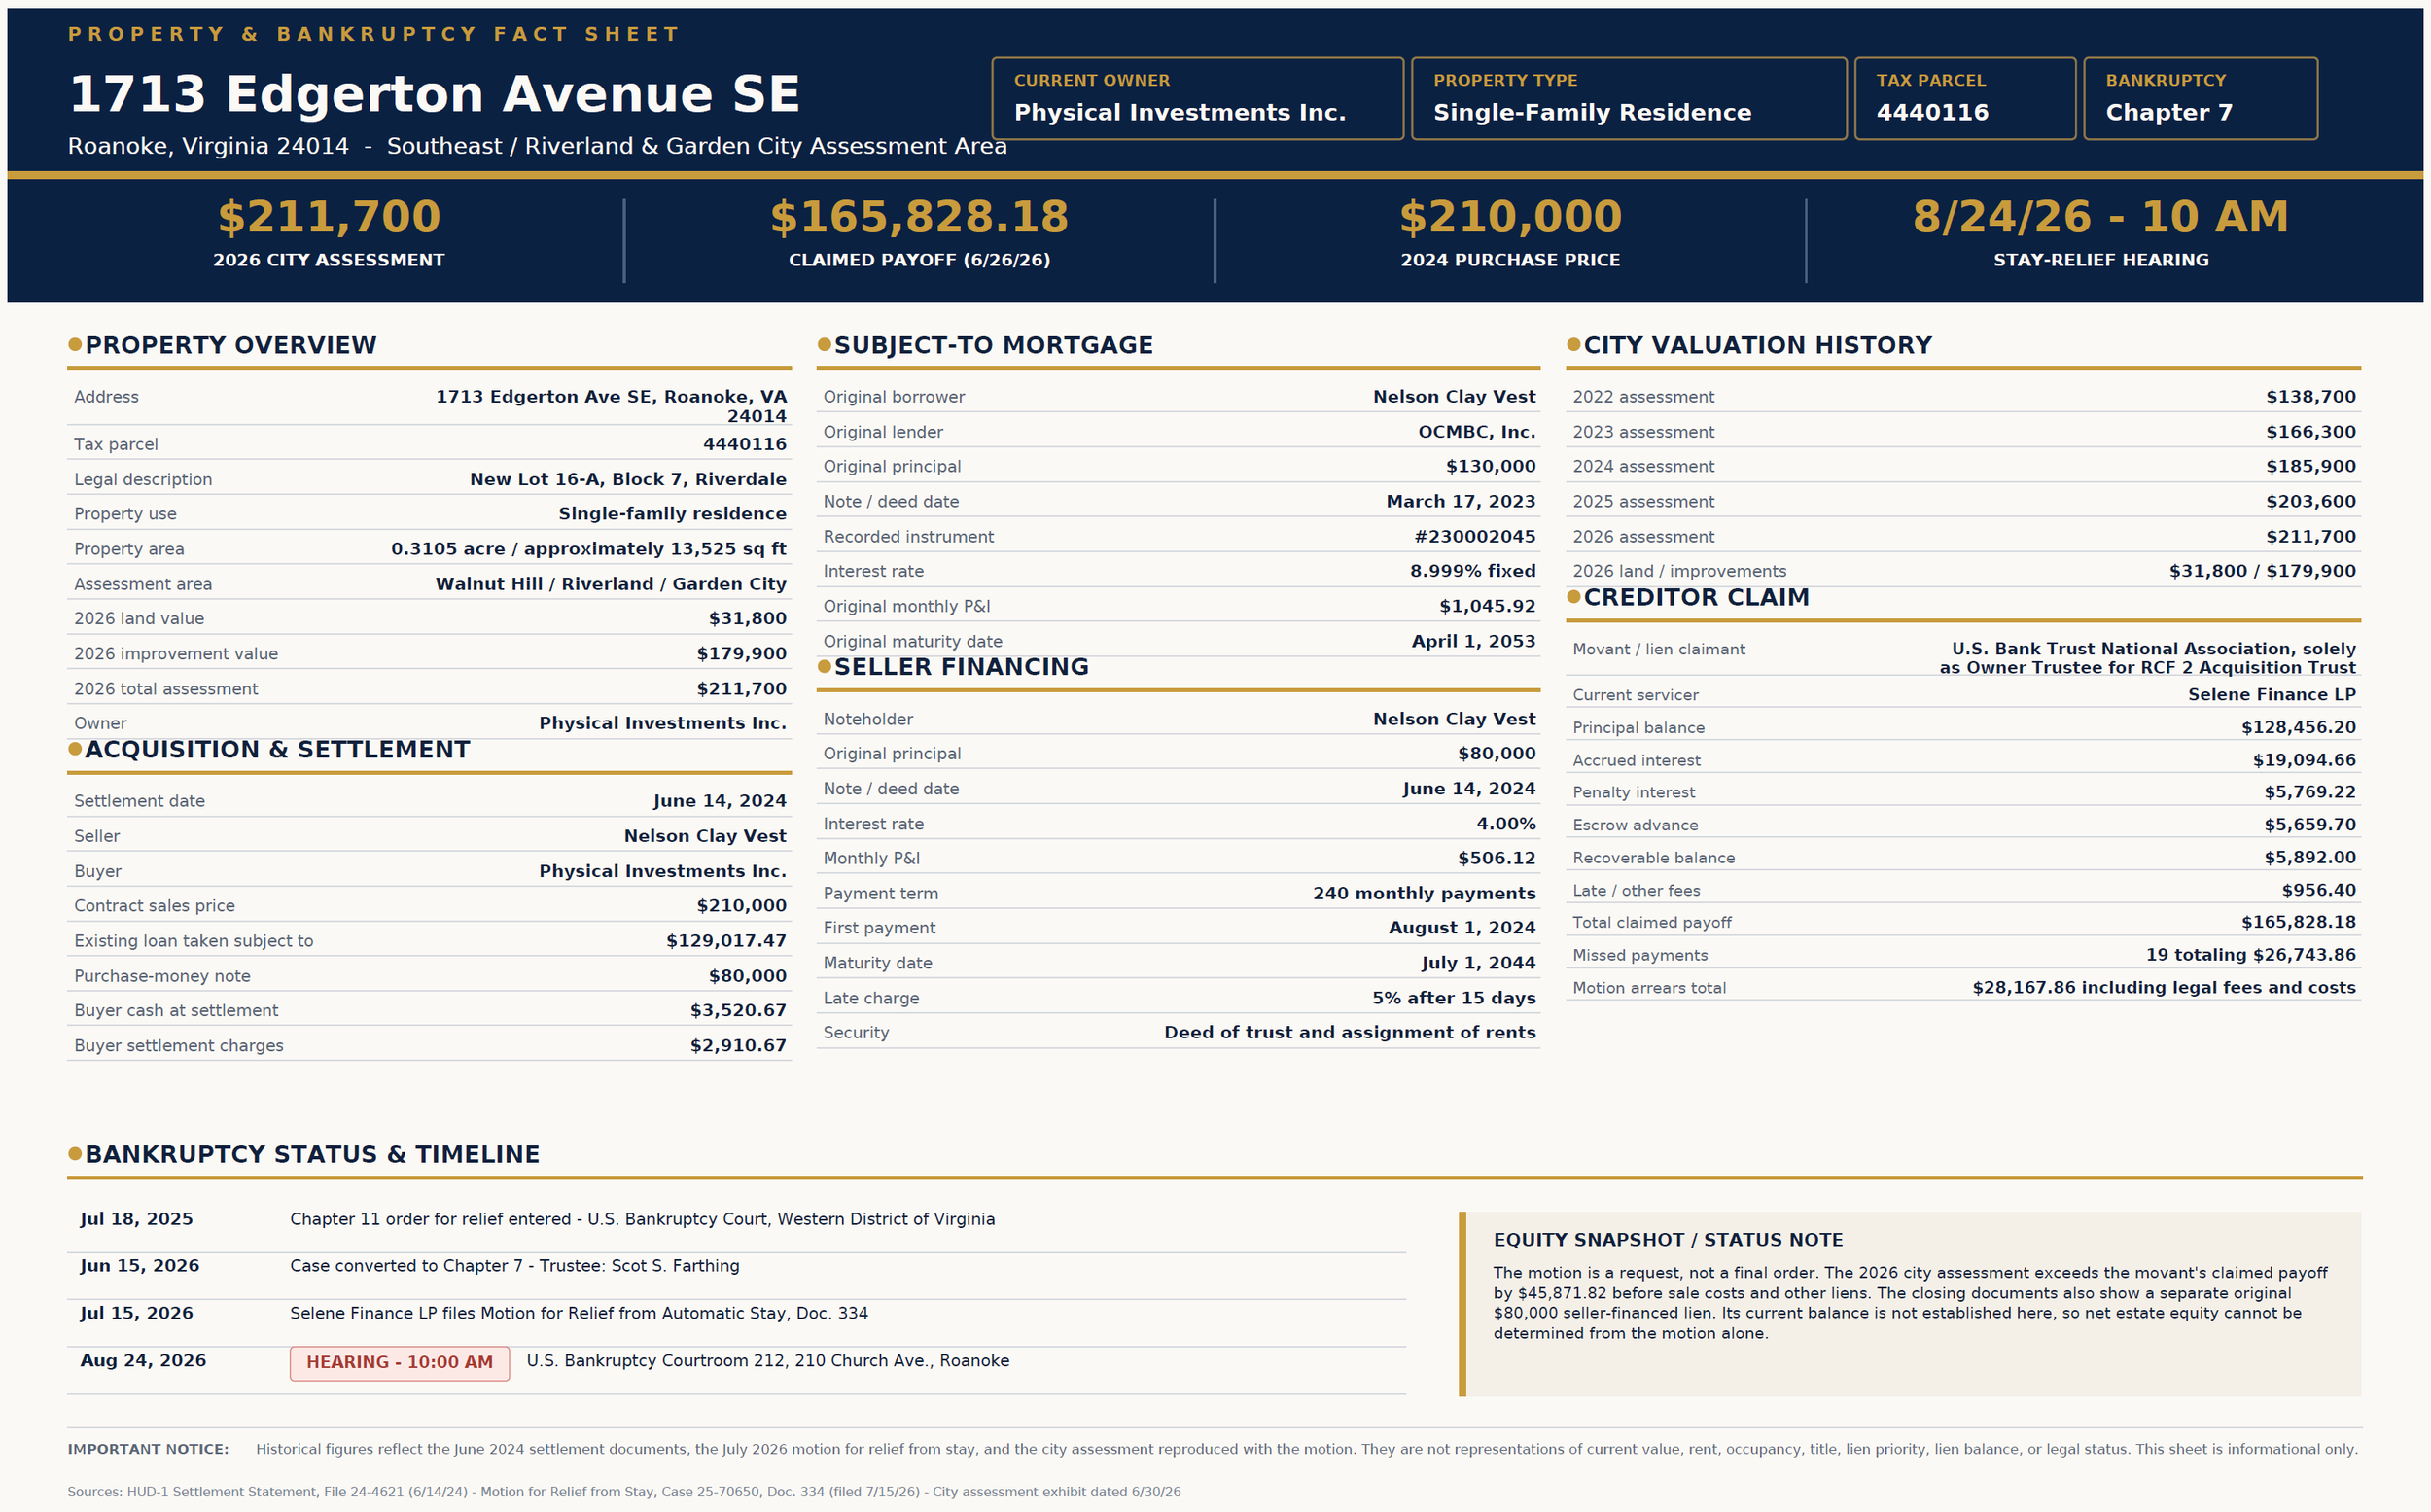
Task: Click the EQUITY SNAPSHOT / STATUS NOTE heading
Action: pyautogui.click(x=1668, y=1240)
